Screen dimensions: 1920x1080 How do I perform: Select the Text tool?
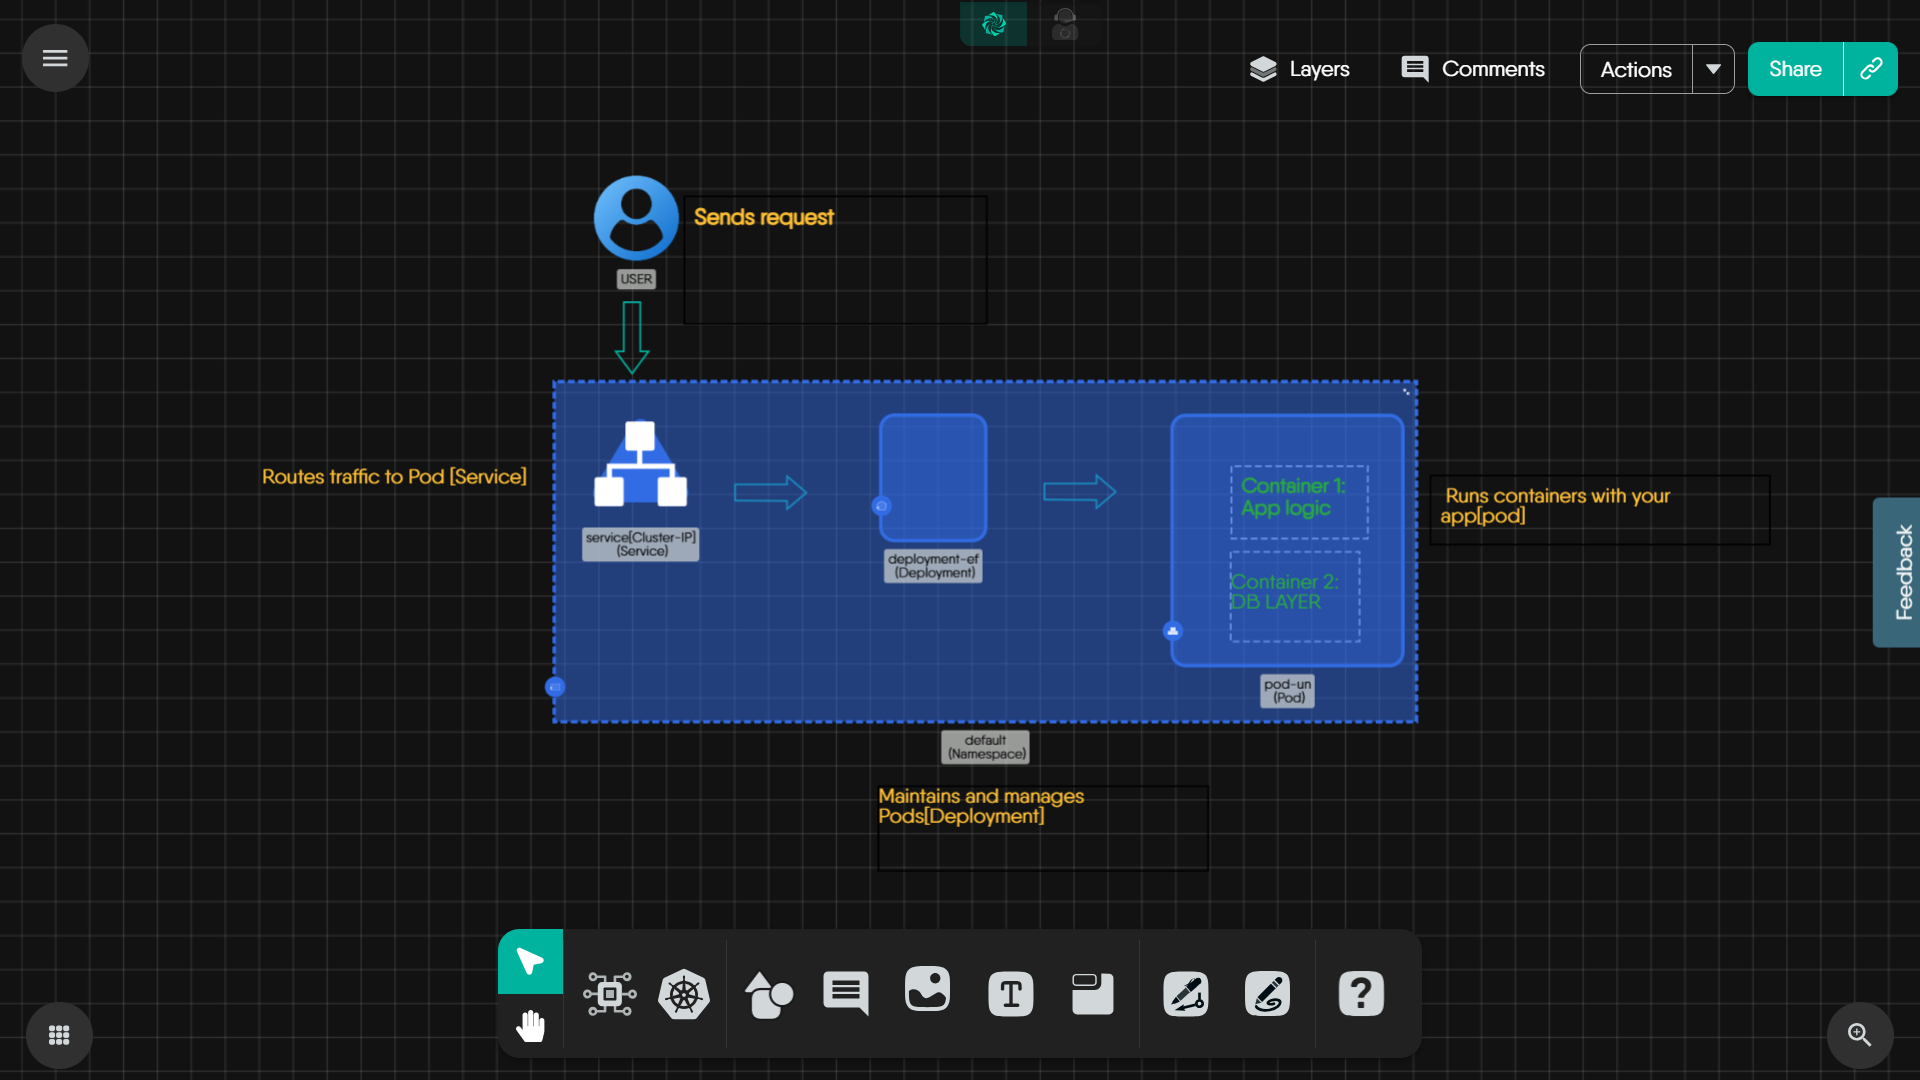(x=1010, y=993)
